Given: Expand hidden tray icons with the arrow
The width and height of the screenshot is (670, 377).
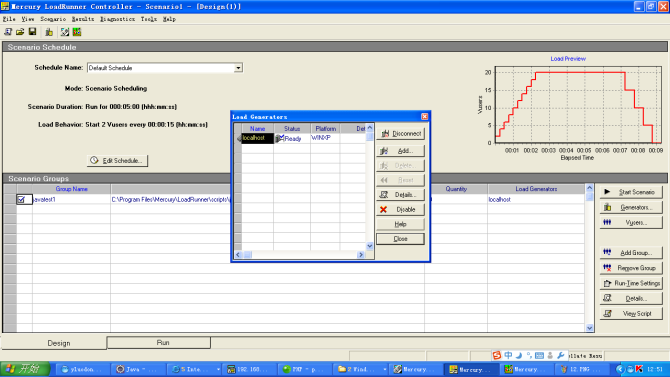Looking at the screenshot, I should 620,369.
